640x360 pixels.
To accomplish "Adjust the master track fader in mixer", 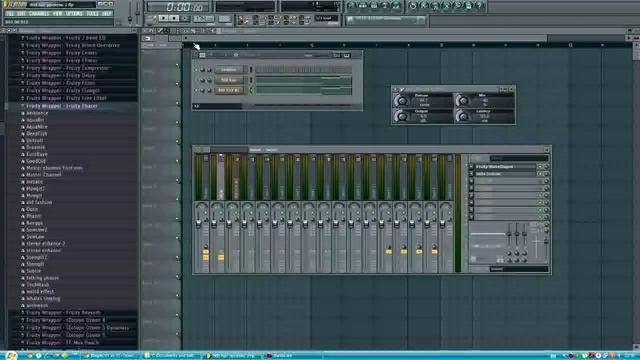I will pyautogui.click(x=198, y=223).
